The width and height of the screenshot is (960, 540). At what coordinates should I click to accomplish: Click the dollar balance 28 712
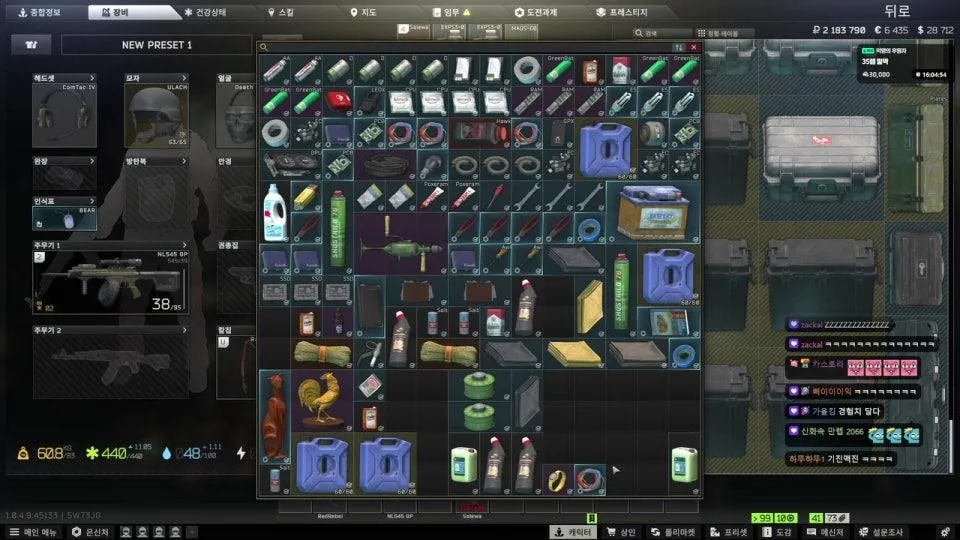coord(935,29)
